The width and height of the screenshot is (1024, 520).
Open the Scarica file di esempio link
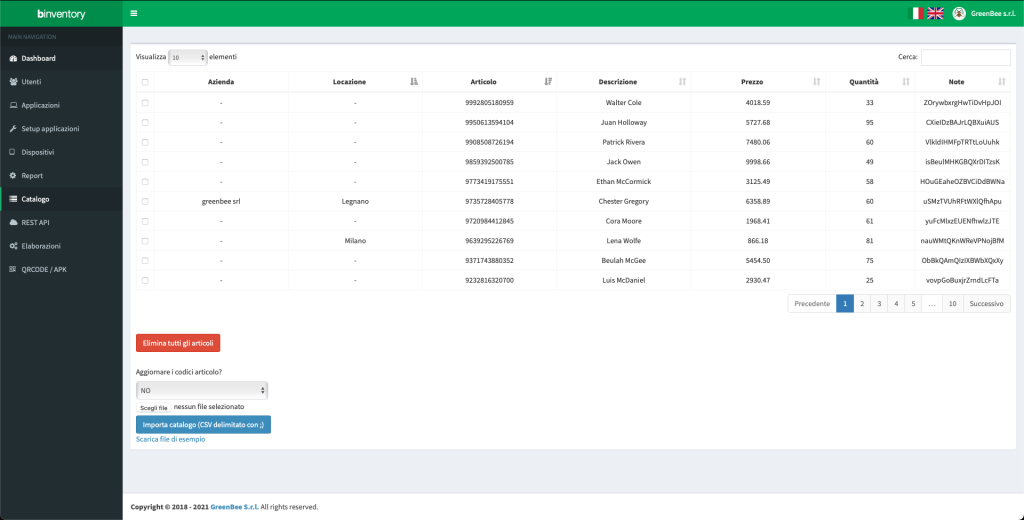(170, 440)
